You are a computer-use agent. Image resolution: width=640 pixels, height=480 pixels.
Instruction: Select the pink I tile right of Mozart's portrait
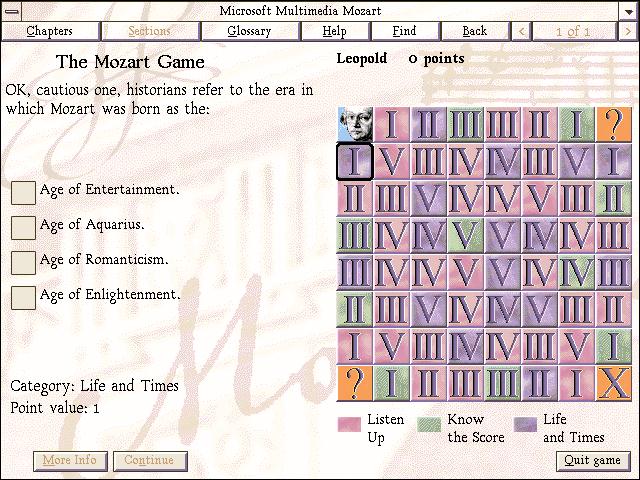[392, 124]
